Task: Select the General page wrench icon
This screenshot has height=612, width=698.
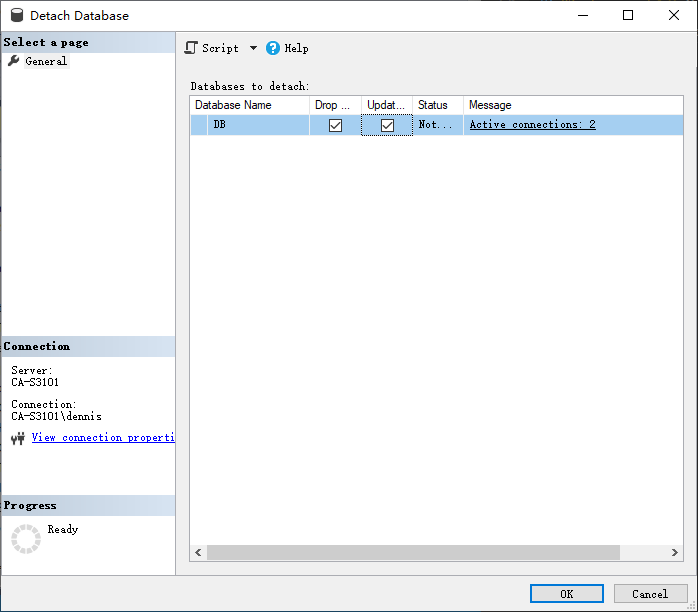Action: [14, 61]
